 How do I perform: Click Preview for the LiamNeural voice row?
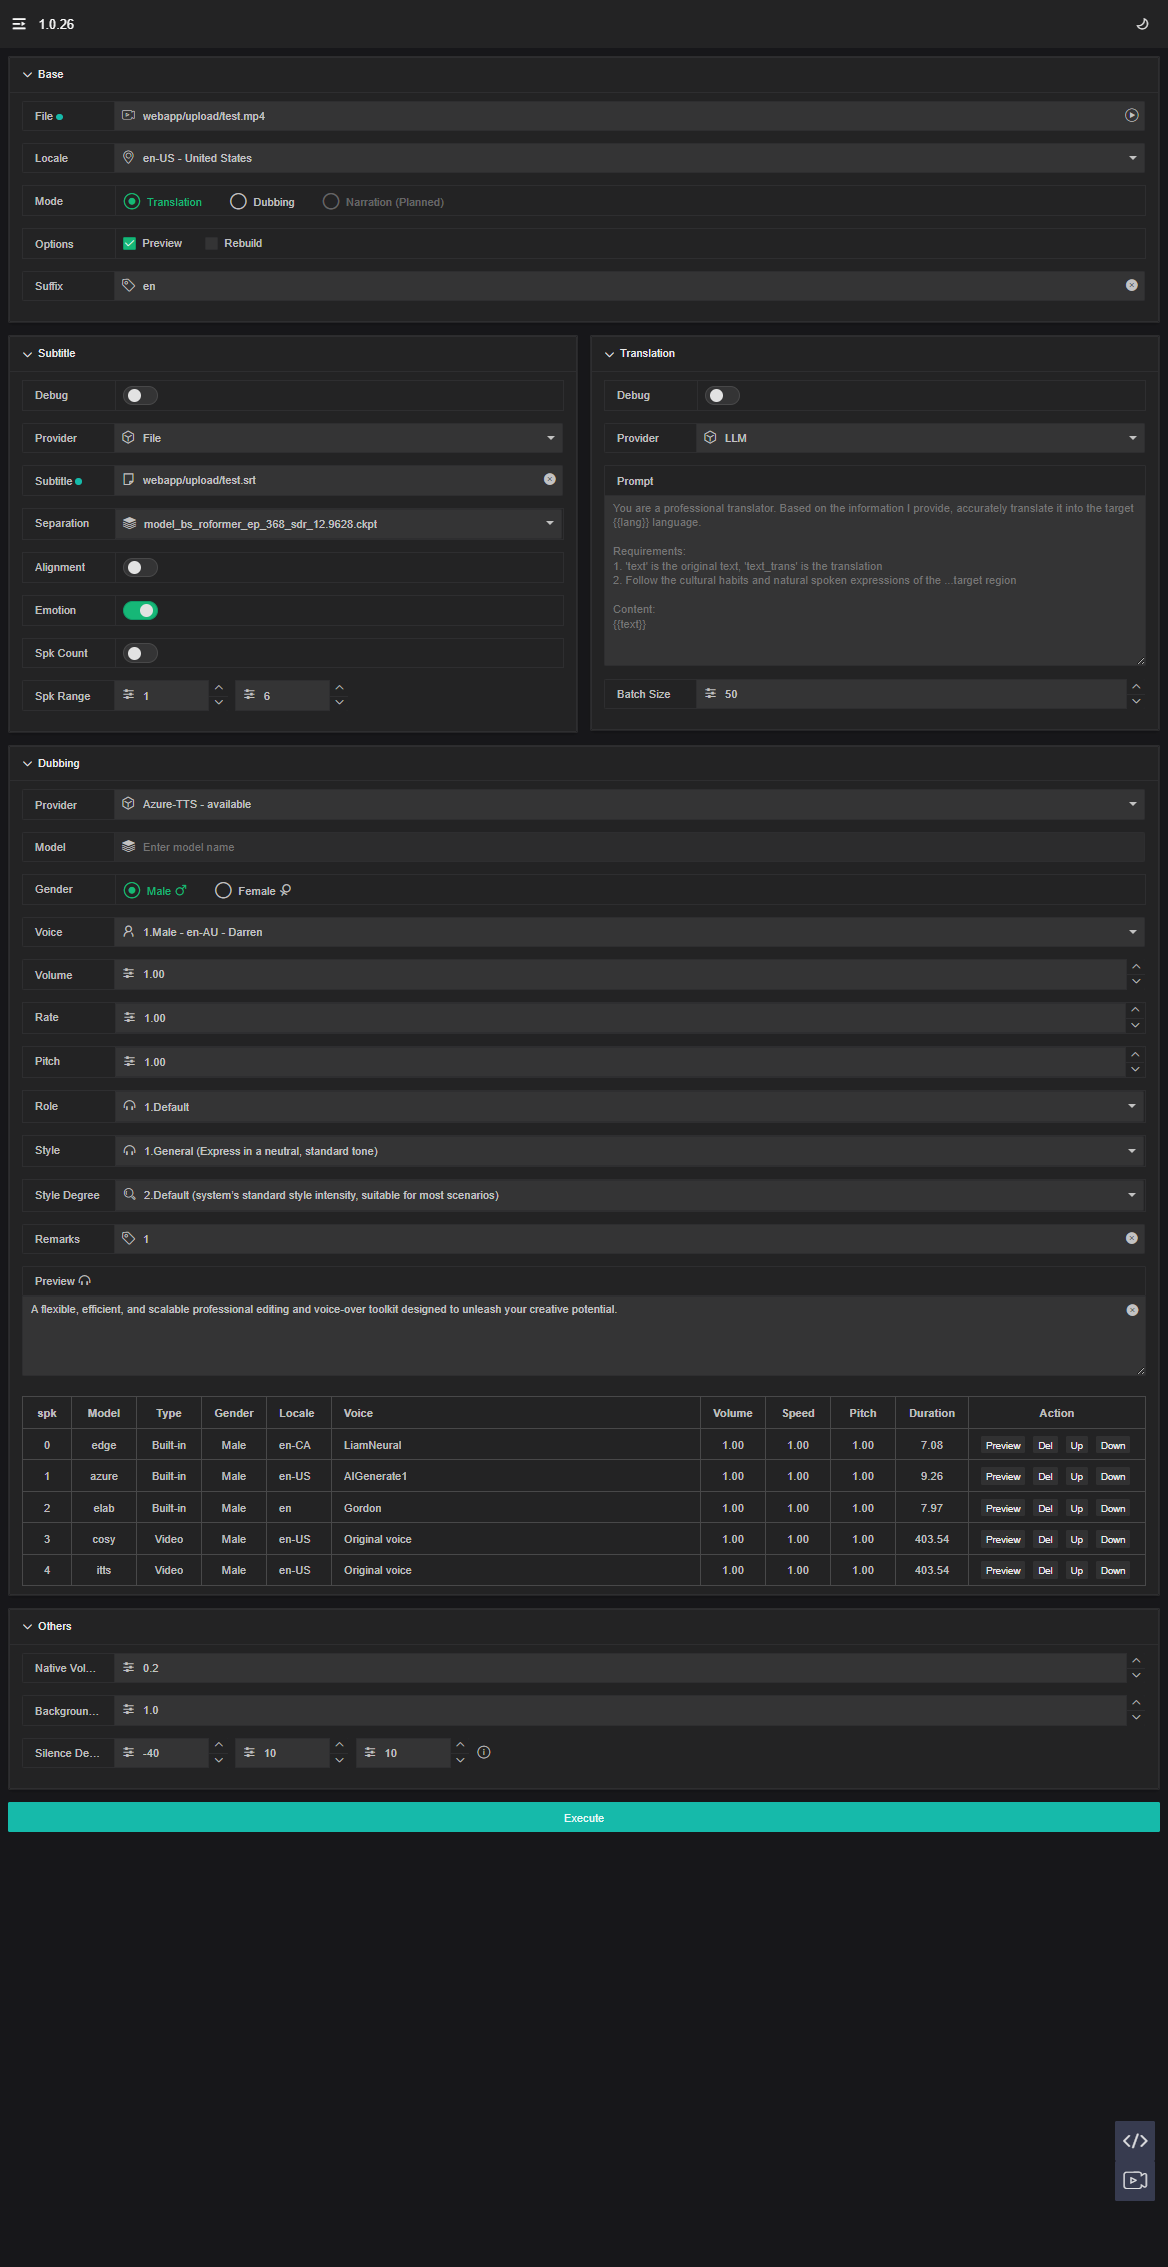pos(1002,1446)
